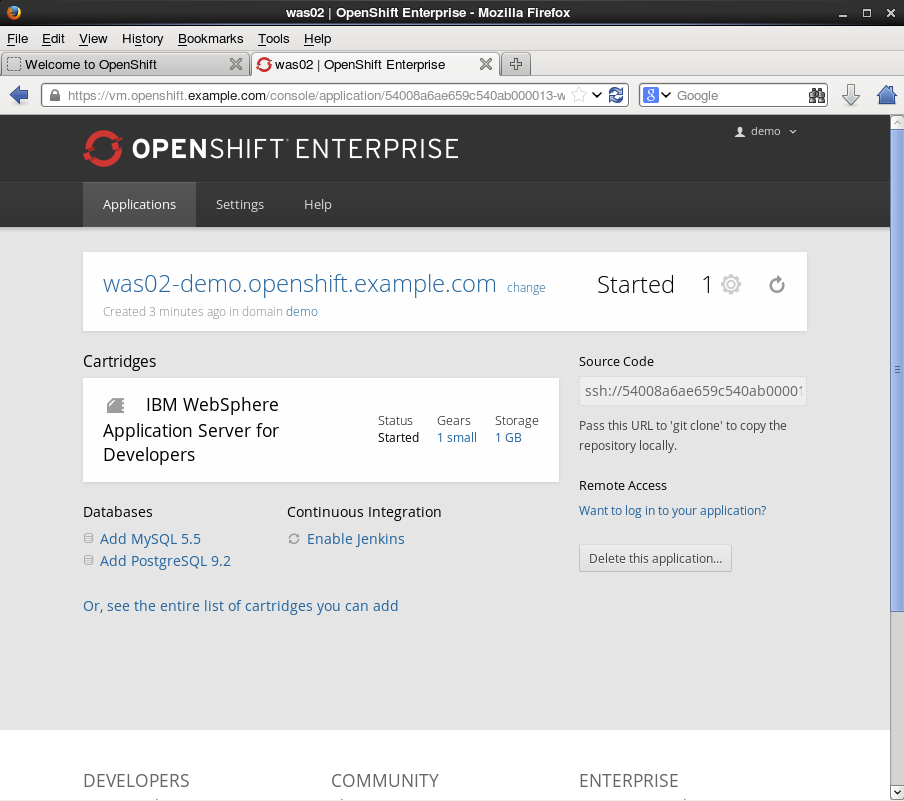Click 'Add MySQL 5.5' link
The image size is (904, 801).
pyautogui.click(x=150, y=539)
